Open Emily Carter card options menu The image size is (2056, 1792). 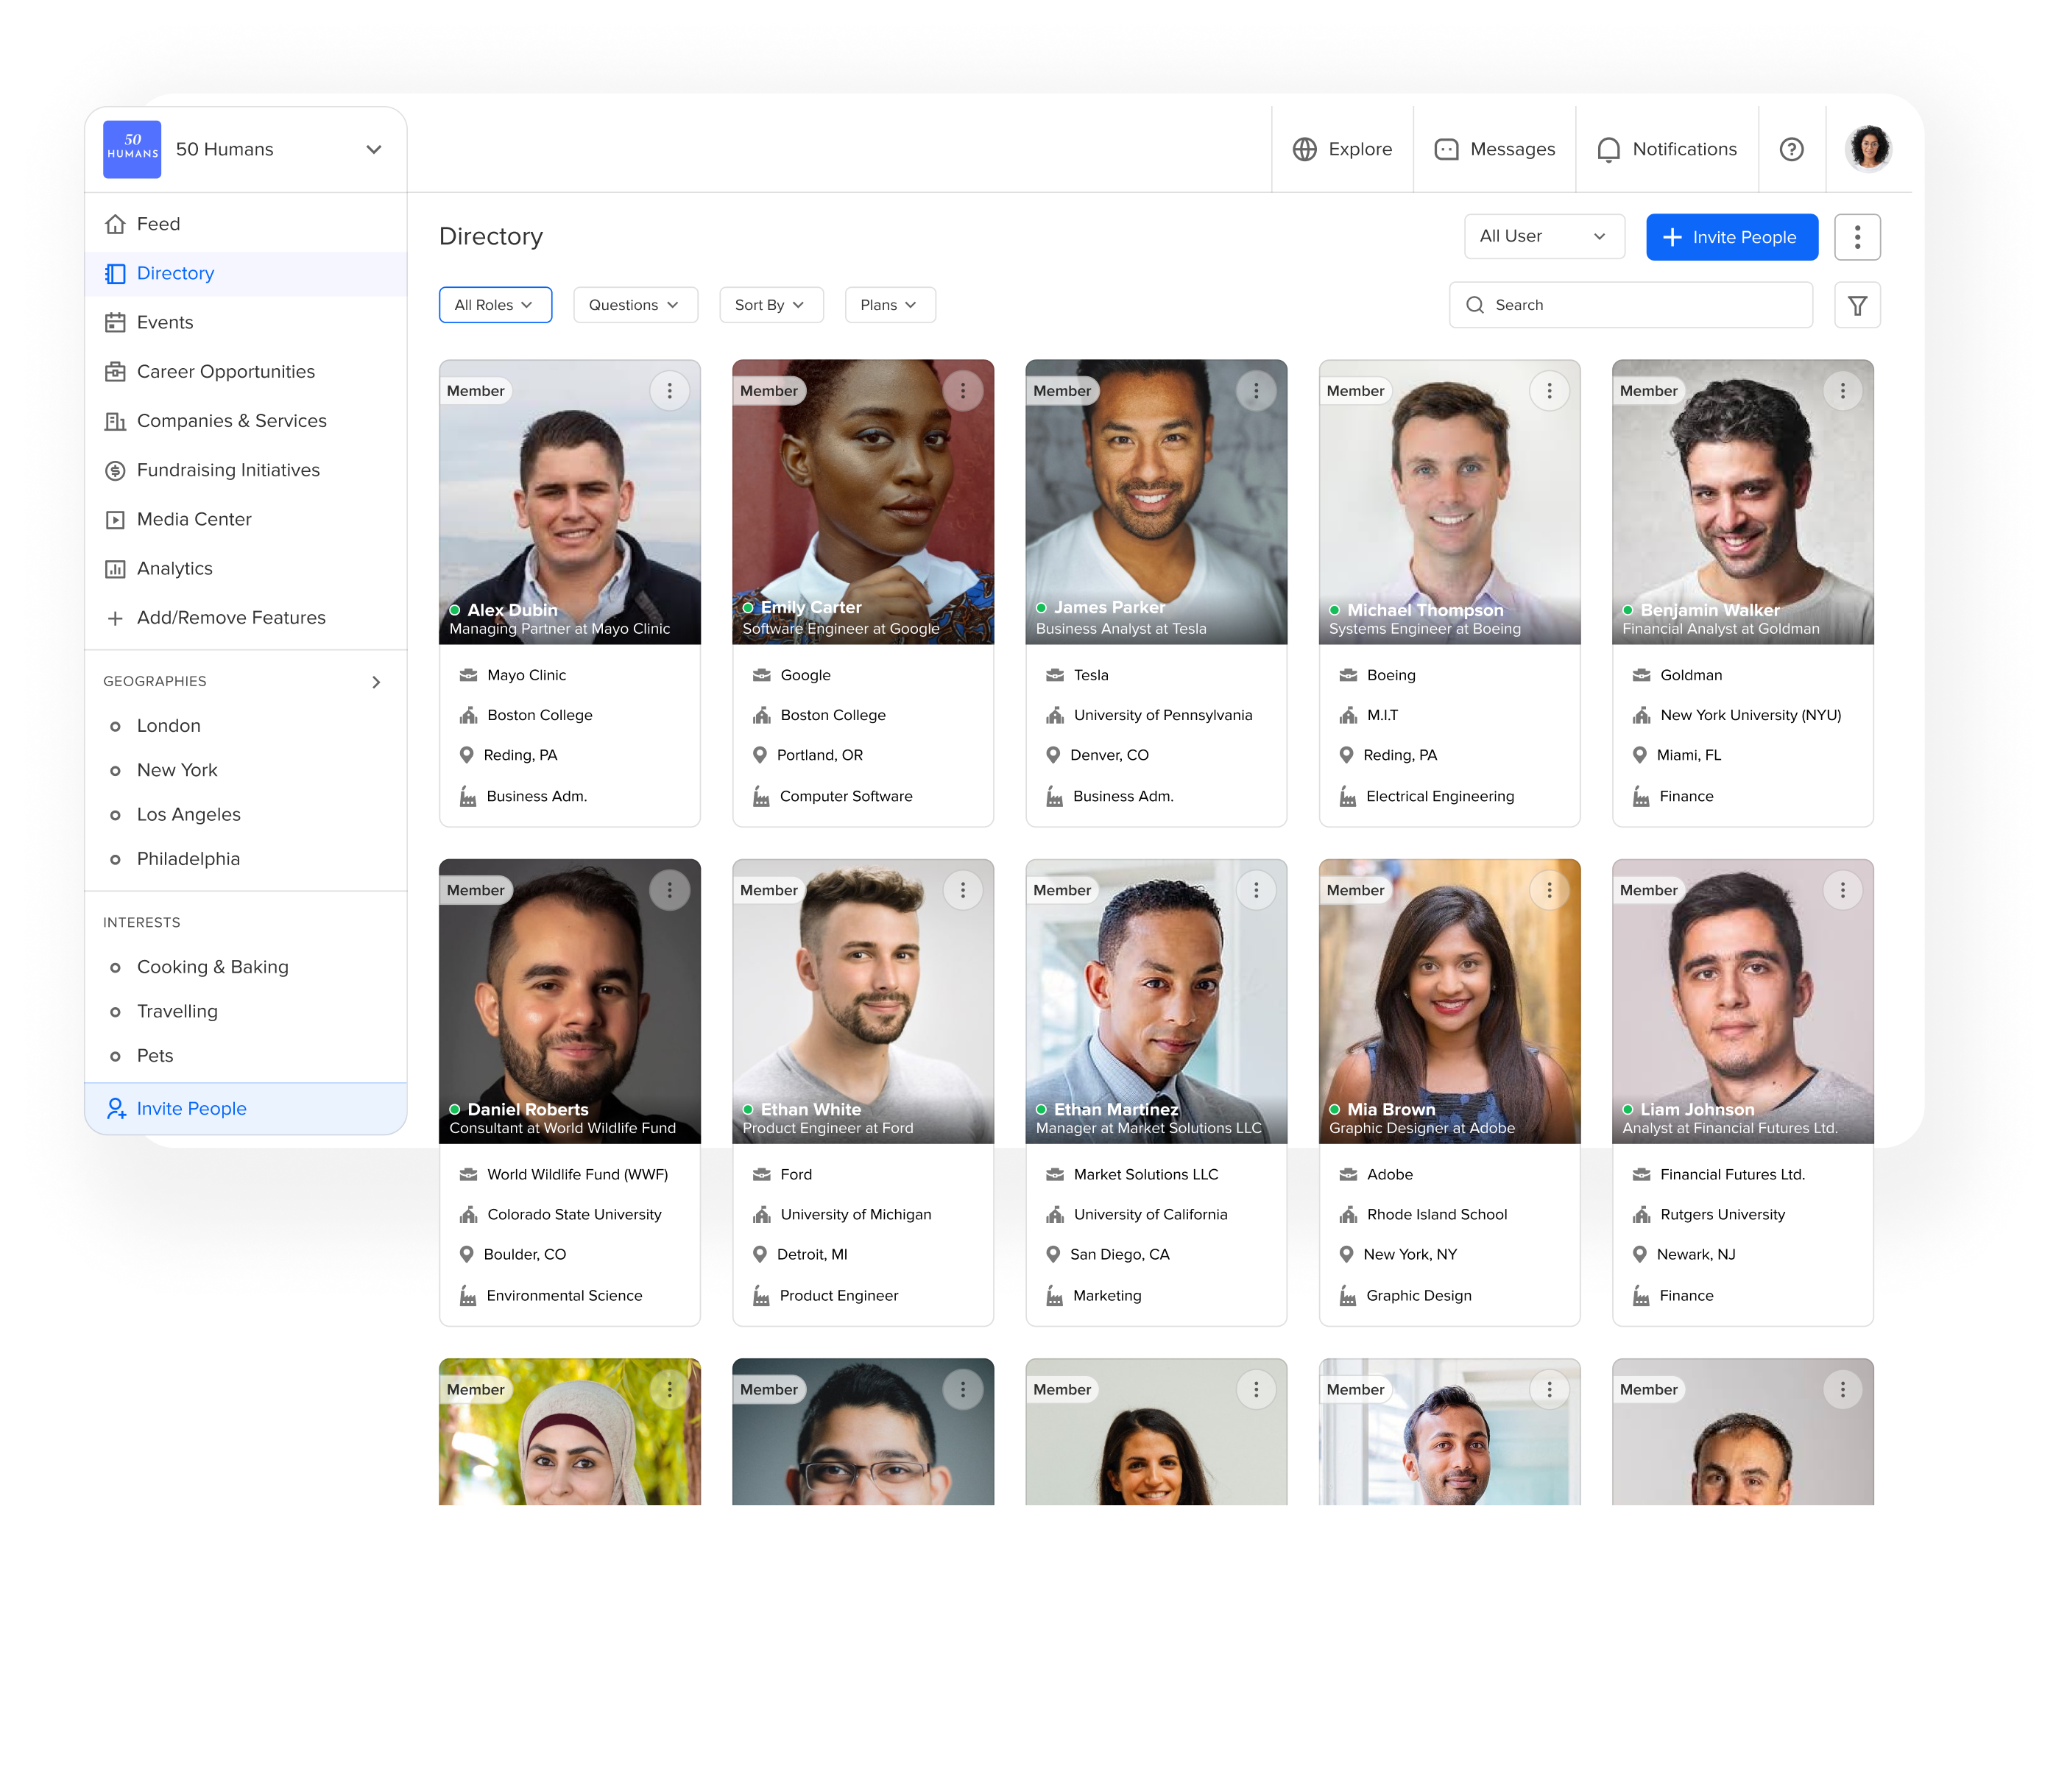[962, 391]
